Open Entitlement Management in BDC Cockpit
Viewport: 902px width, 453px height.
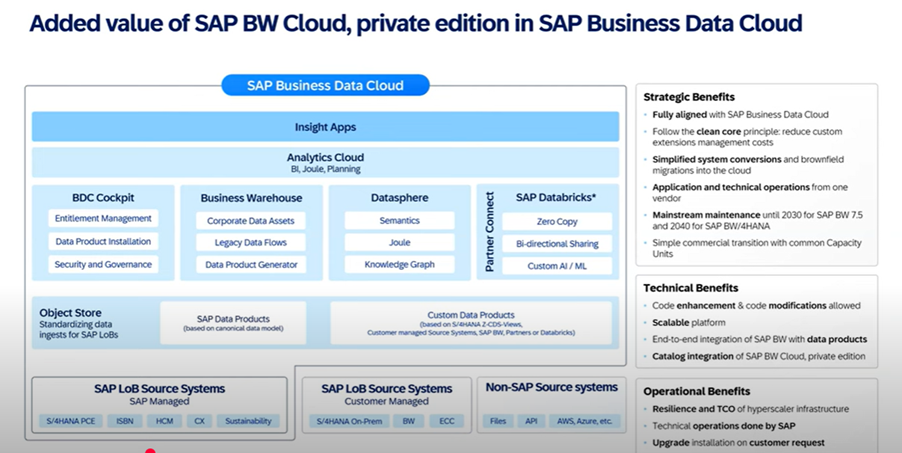[x=103, y=219]
